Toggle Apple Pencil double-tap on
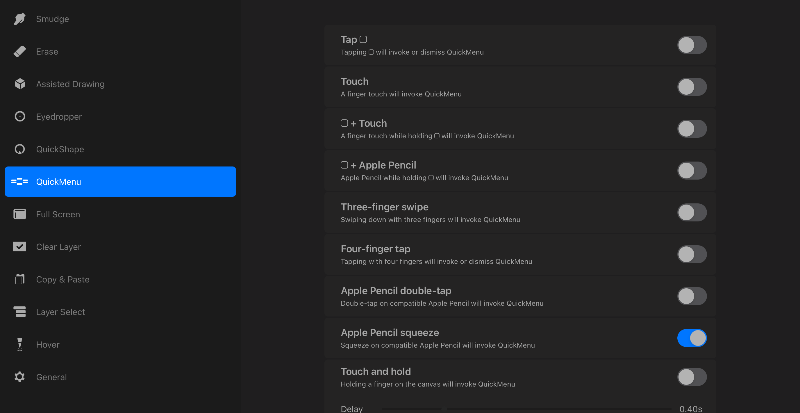The height and width of the screenshot is (413, 800). pyautogui.click(x=691, y=296)
